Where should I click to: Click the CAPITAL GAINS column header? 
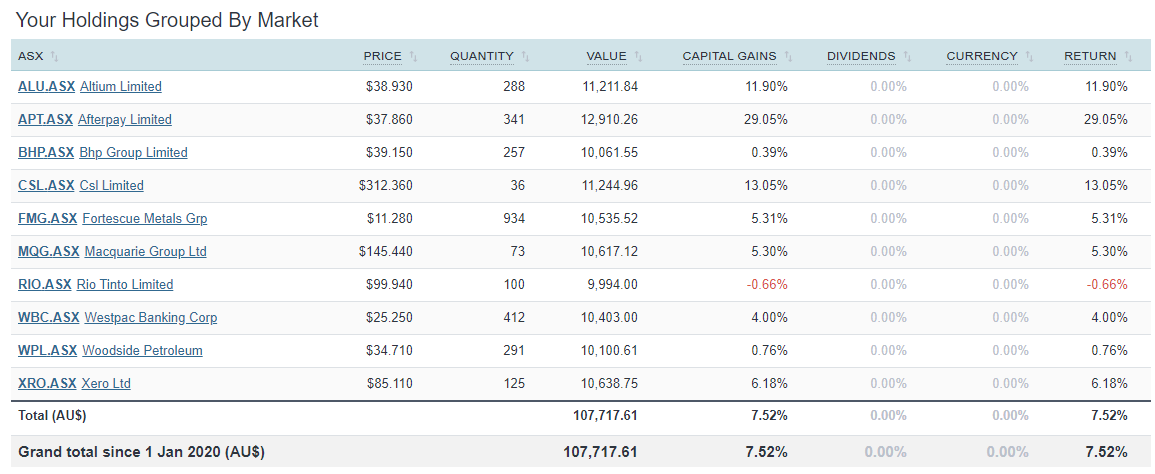pyautogui.click(x=729, y=56)
